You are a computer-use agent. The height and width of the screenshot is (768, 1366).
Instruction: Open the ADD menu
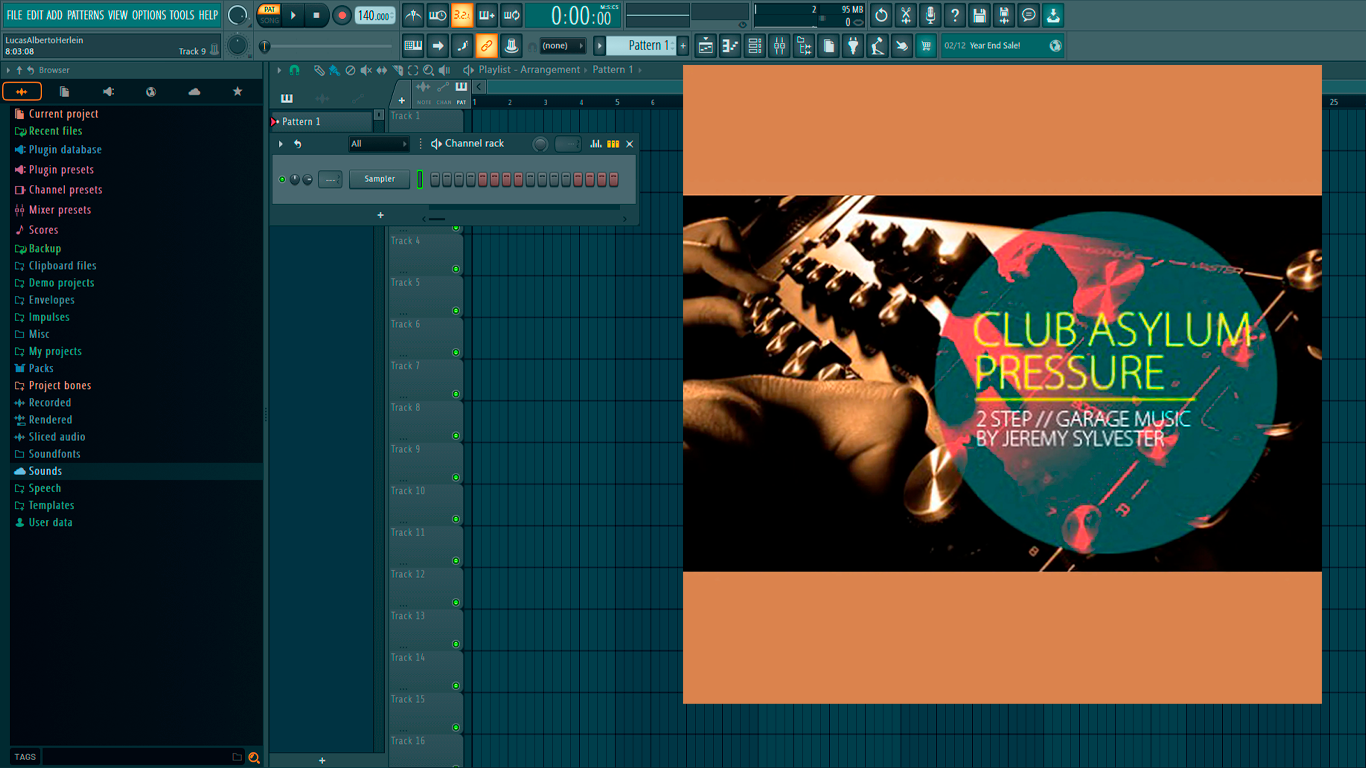coord(54,15)
